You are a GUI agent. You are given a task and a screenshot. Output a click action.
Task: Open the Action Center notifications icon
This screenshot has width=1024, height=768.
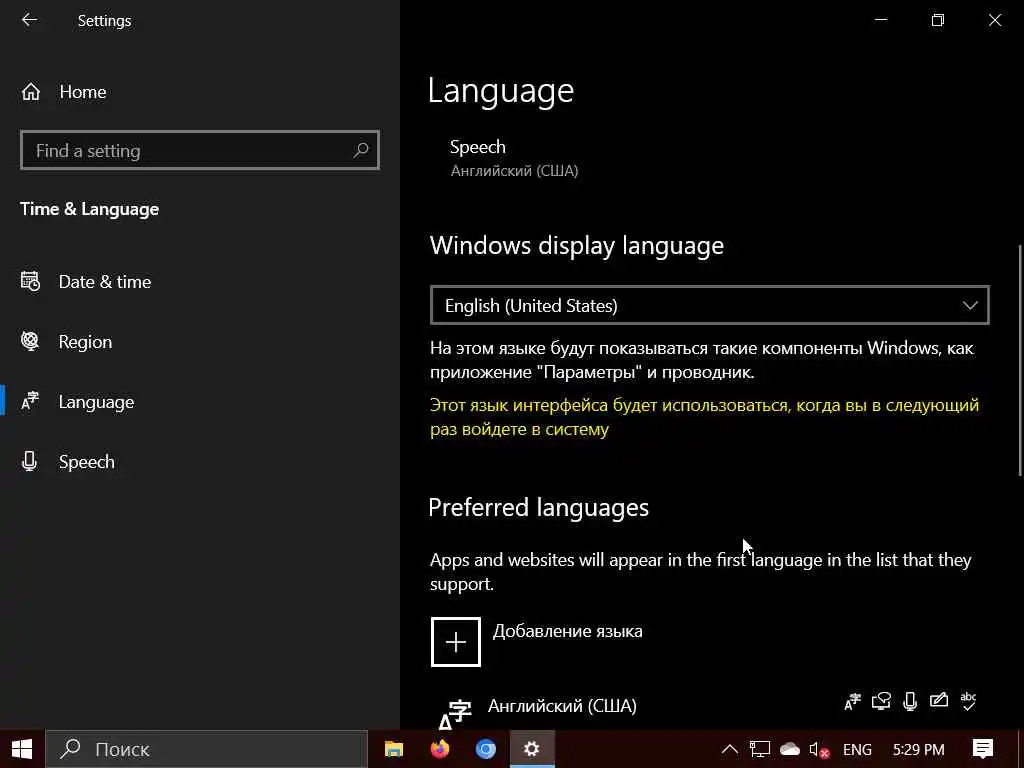[982, 749]
